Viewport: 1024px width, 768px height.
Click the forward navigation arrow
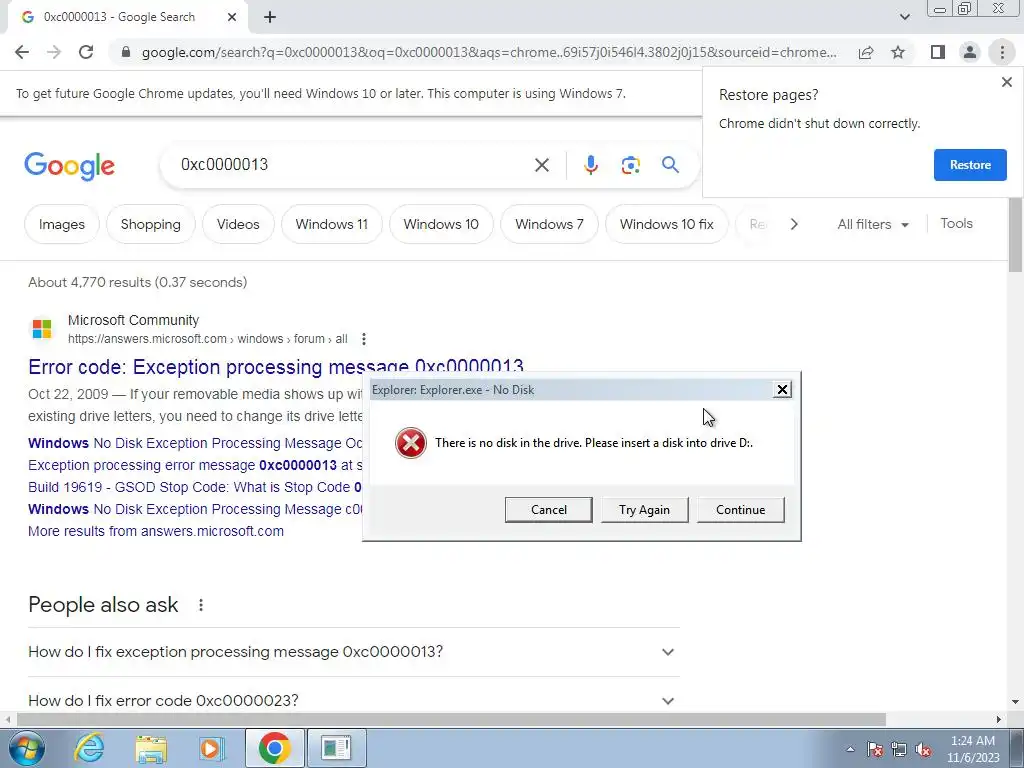pos(54,52)
